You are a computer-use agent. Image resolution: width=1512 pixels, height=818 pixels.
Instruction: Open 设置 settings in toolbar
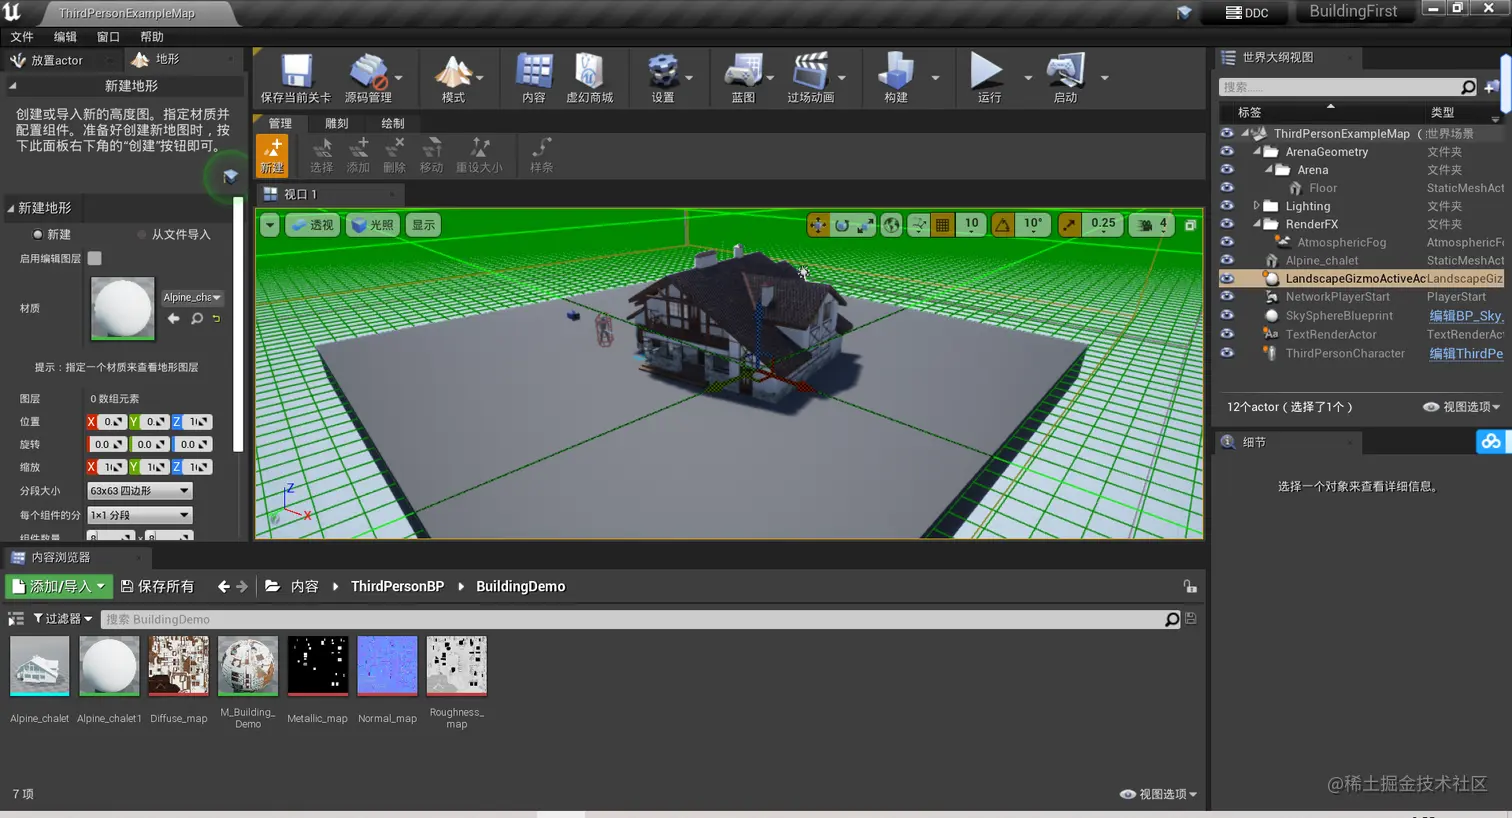[x=662, y=78]
